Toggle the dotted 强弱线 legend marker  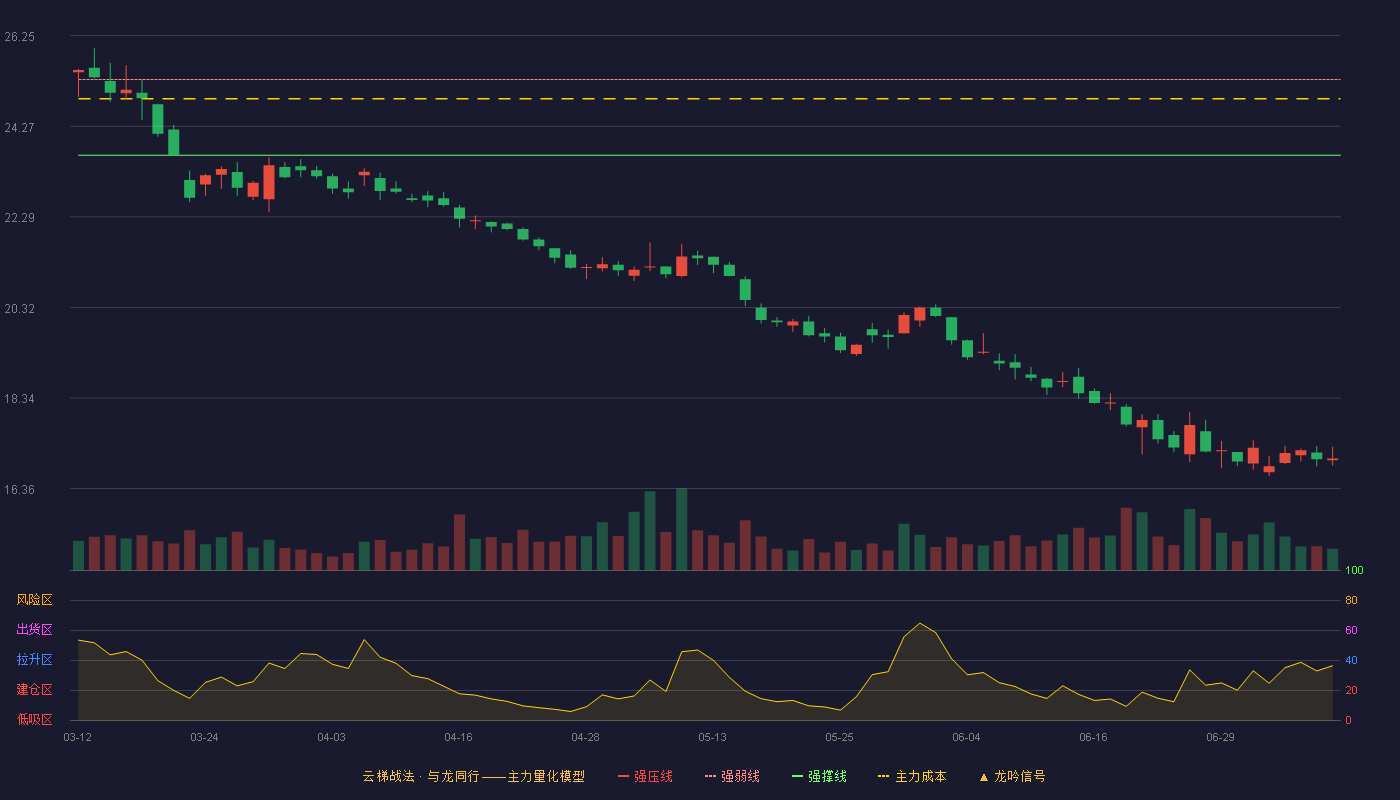click(x=711, y=776)
